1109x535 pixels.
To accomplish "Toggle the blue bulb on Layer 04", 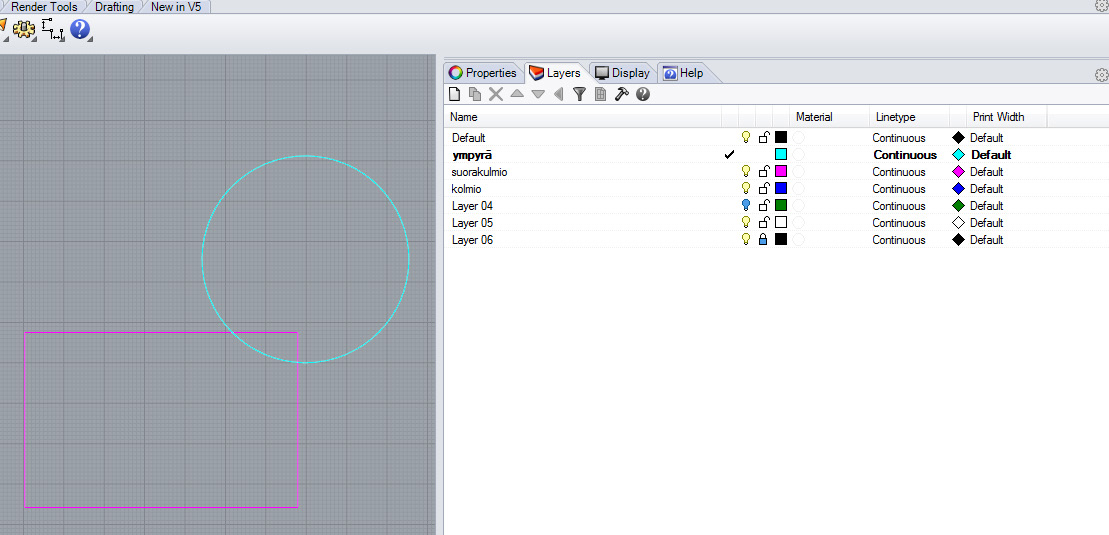I will (x=745, y=205).
